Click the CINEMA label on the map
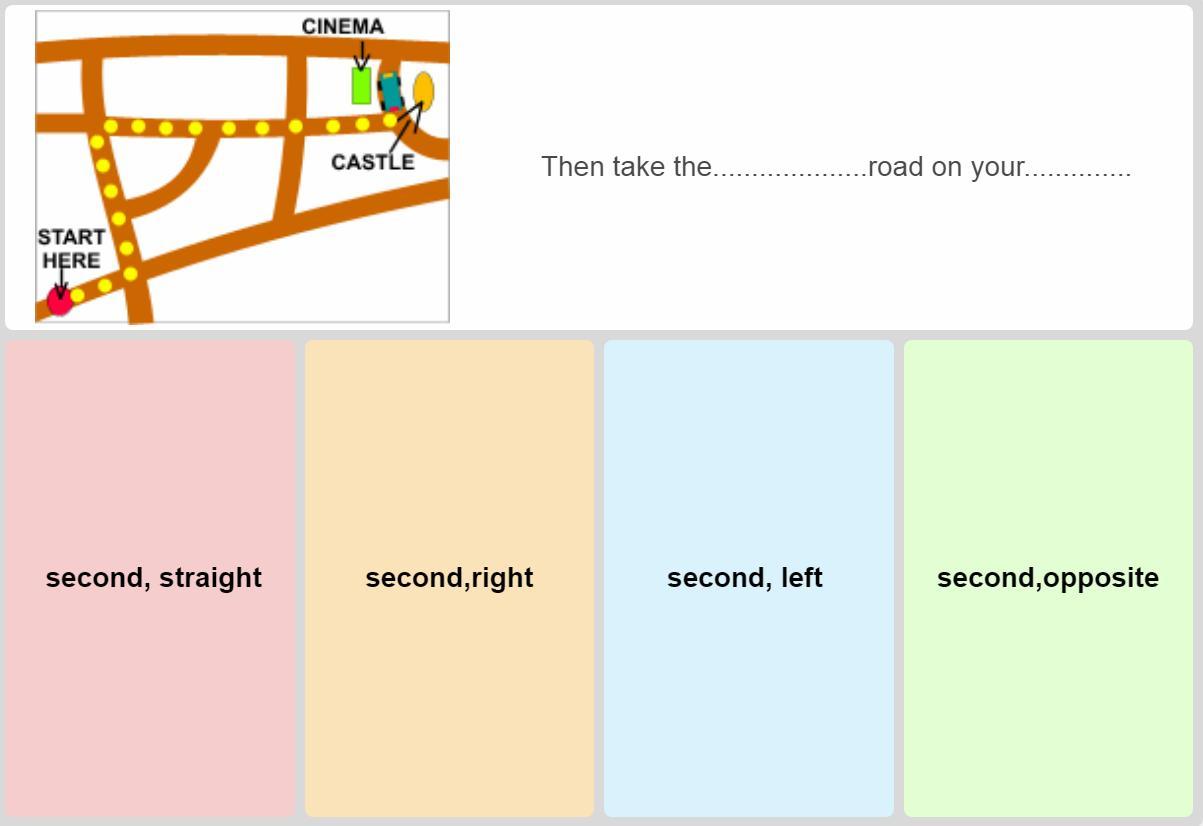Screen dimensions: 1203x826 343,27
